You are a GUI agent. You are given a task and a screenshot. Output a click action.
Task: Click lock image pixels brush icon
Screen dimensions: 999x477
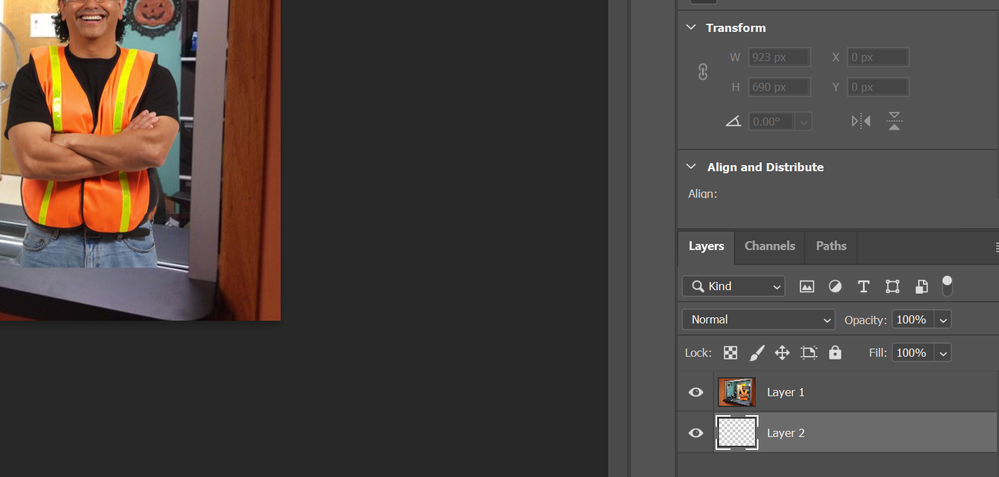(x=757, y=353)
